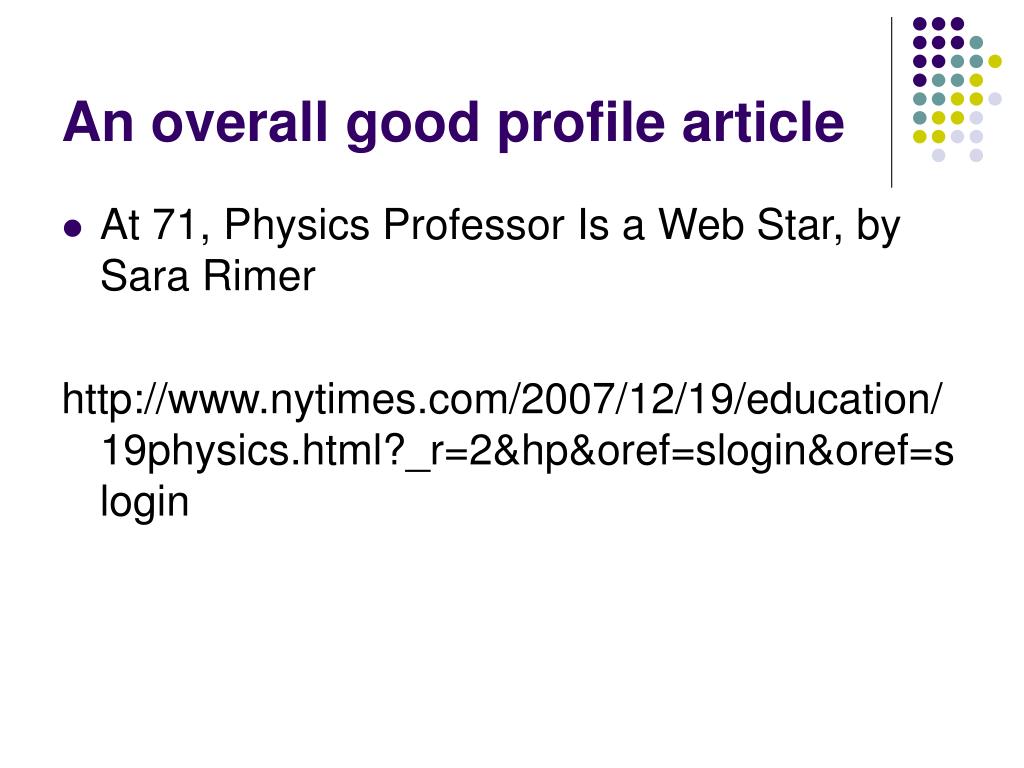Screen dimensions: 1024x768
Task: Select the purple bullet point marker
Action: coord(72,229)
